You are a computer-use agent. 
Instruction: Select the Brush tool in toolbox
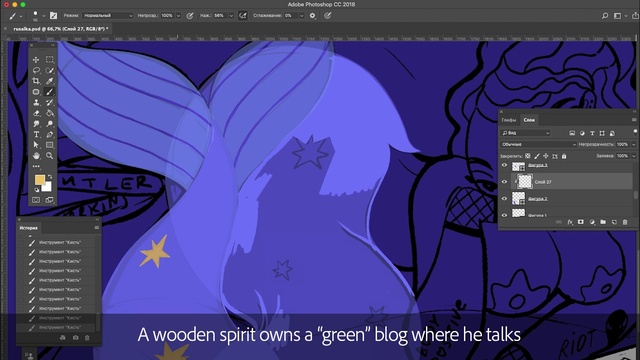coord(49,92)
